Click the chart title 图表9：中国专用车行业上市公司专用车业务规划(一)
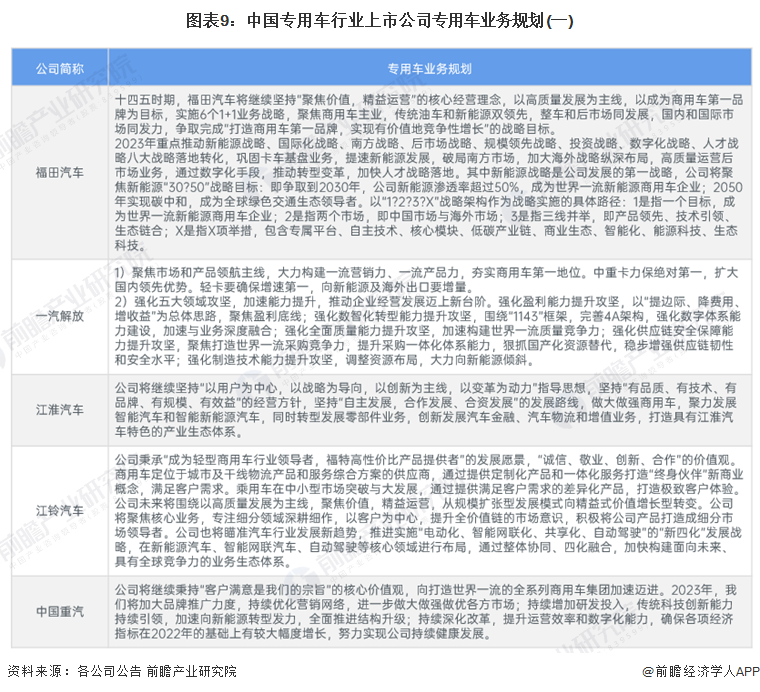Screen dimensions: 760x692 [380, 21]
